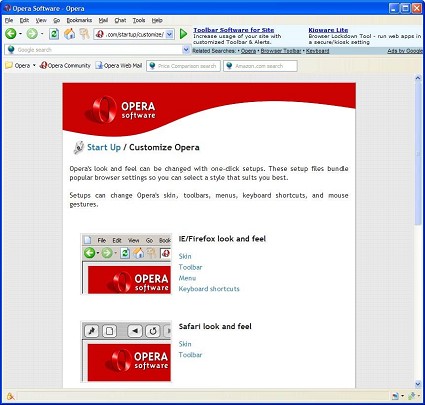Click the green Back arrow button
425x405 pixels.
(11, 34)
